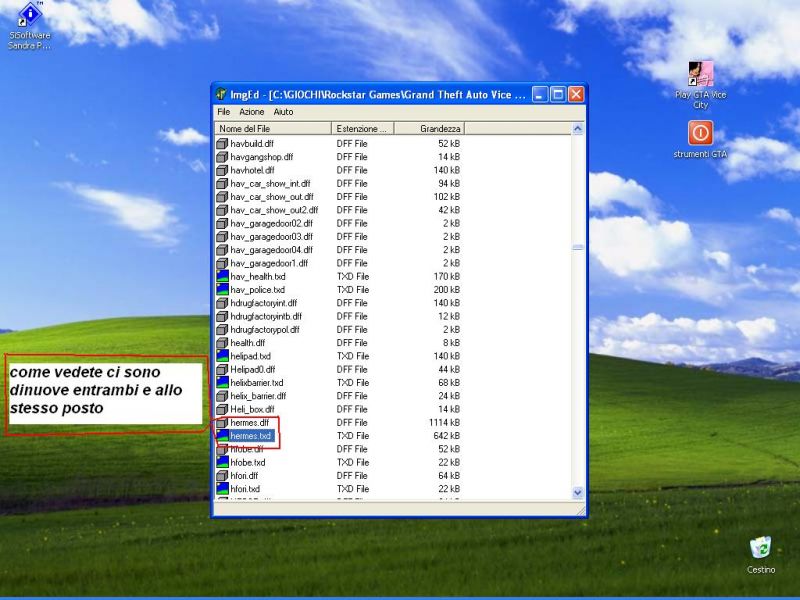Select the health.dff file name
Screen dimensions: 800x600
pos(247,343)
